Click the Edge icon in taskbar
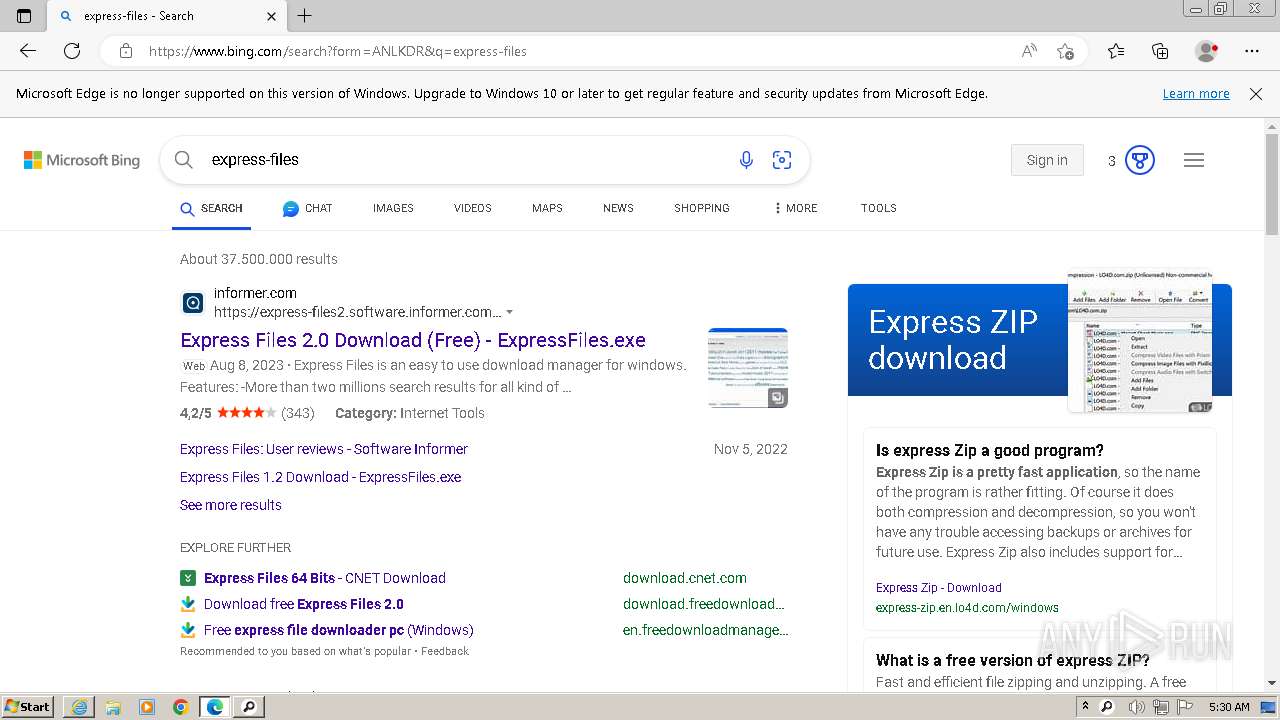 tap(215, 707)
